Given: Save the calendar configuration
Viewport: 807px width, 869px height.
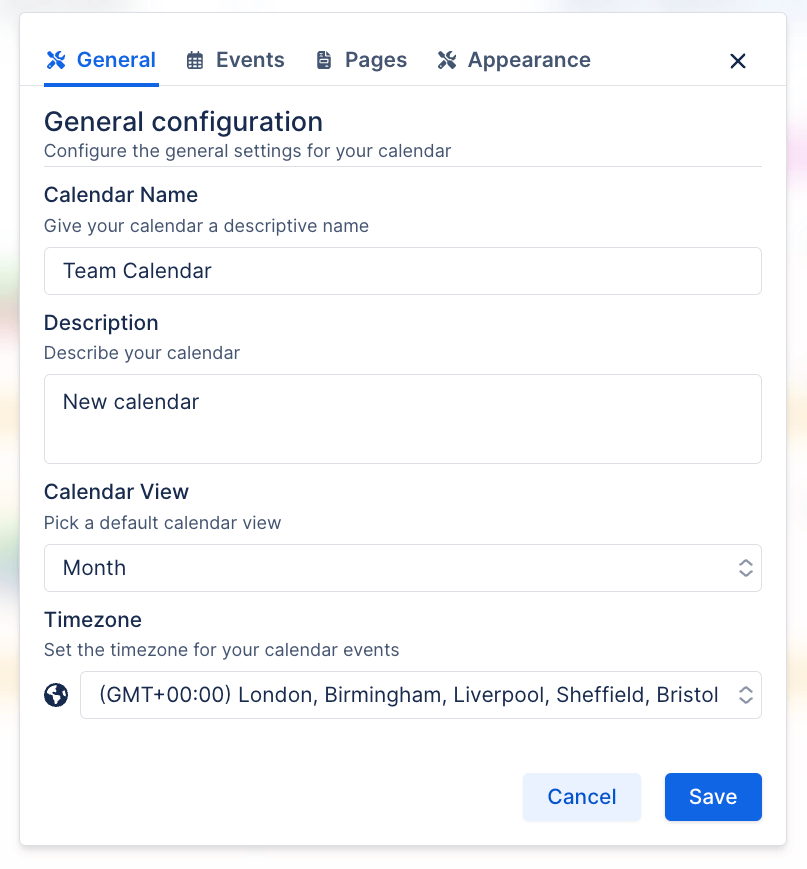Looking at the screenshot, I should 712,796.
